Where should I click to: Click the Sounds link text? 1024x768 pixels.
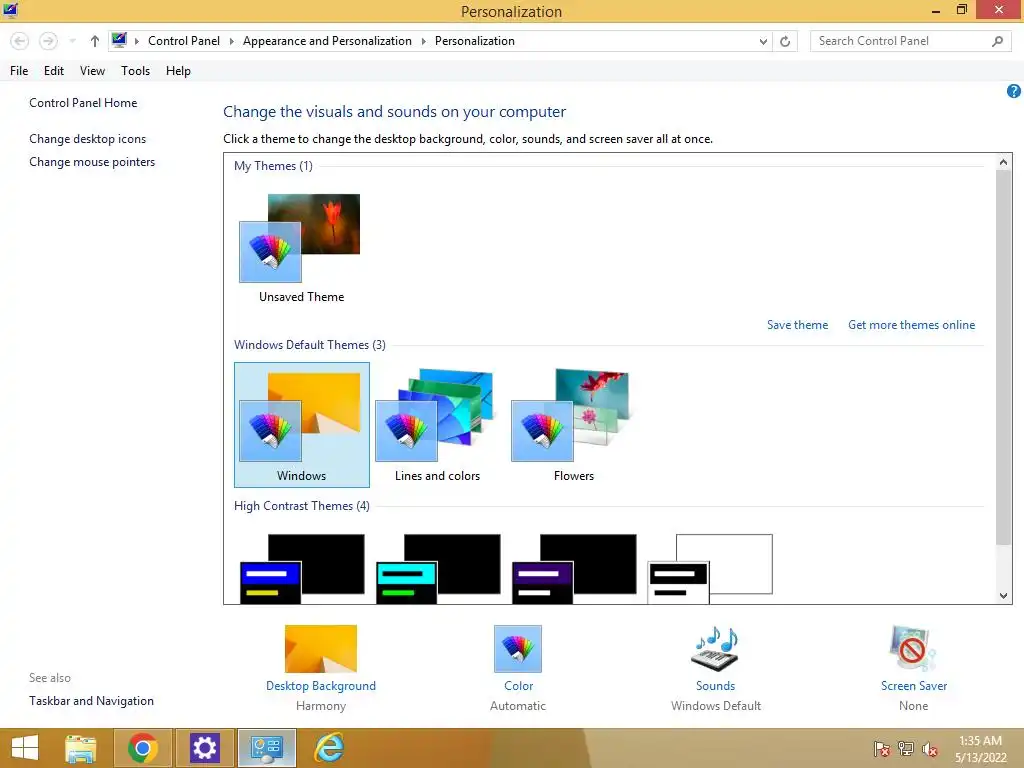715,686
